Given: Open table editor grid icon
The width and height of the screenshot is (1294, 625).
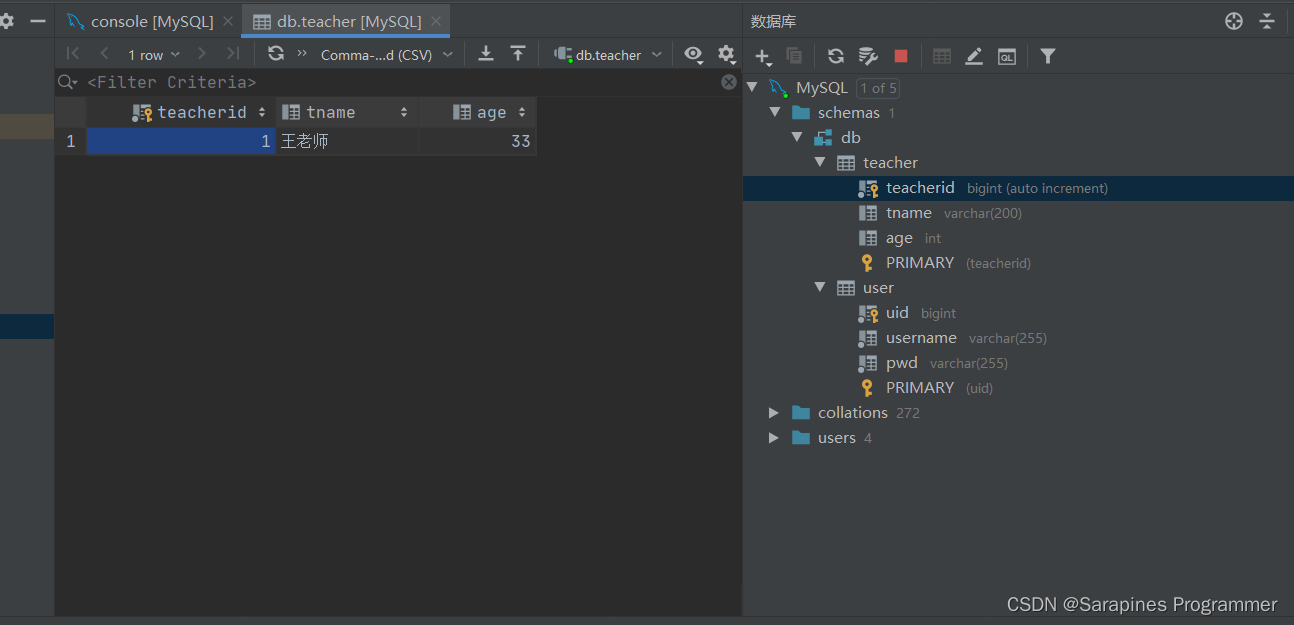Looking at the screenshot, I should pyautogui.click(x=942, y=56).
